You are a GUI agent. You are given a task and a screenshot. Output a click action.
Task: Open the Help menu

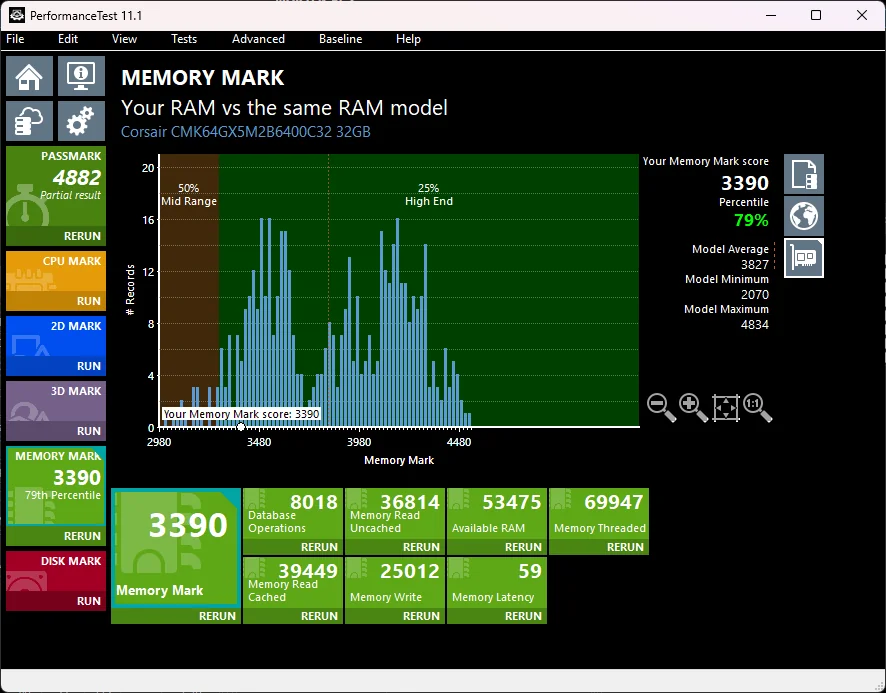(x=408, y=39)
